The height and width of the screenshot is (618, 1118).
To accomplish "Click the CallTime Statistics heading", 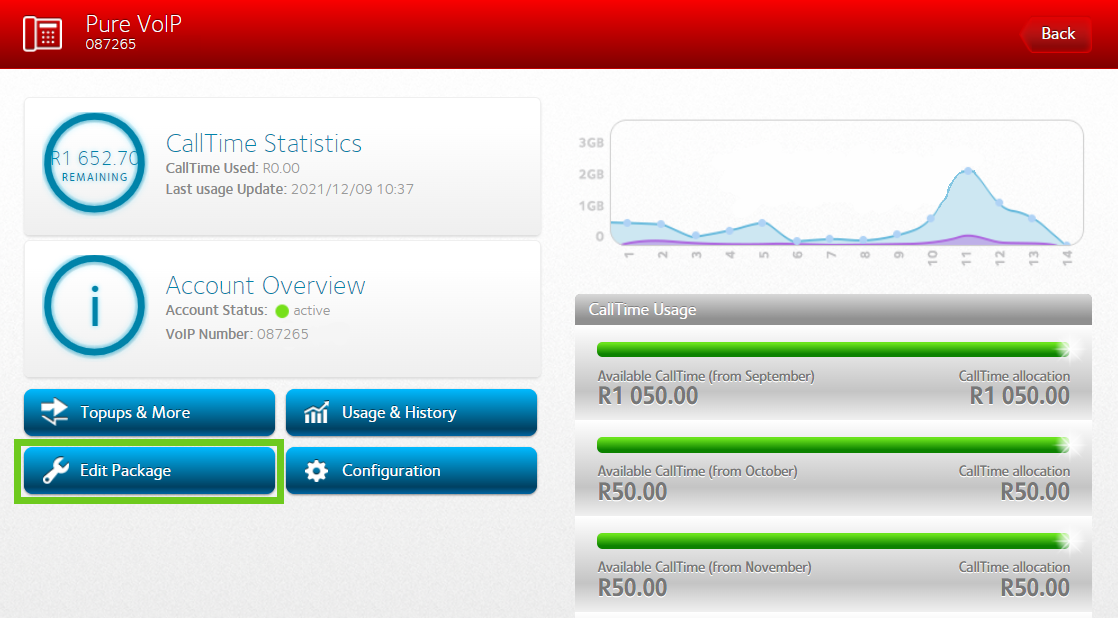I will pos(264,143).
